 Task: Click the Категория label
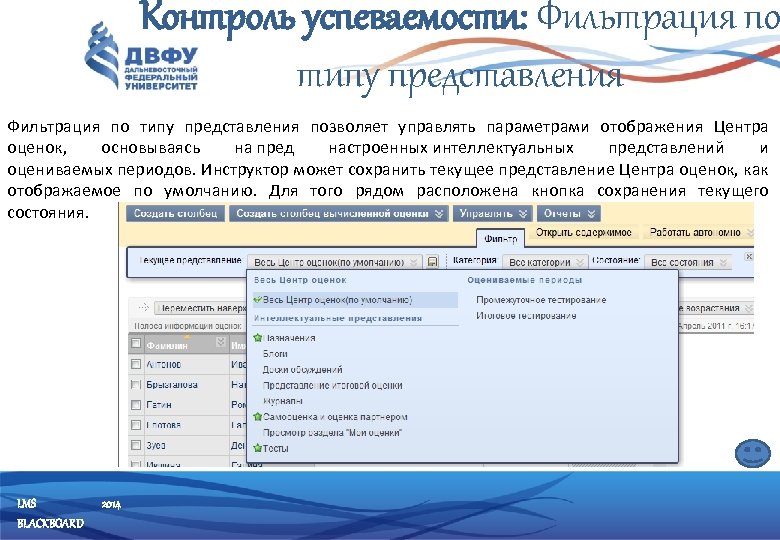pyautogui.click(x=475, y=260)
